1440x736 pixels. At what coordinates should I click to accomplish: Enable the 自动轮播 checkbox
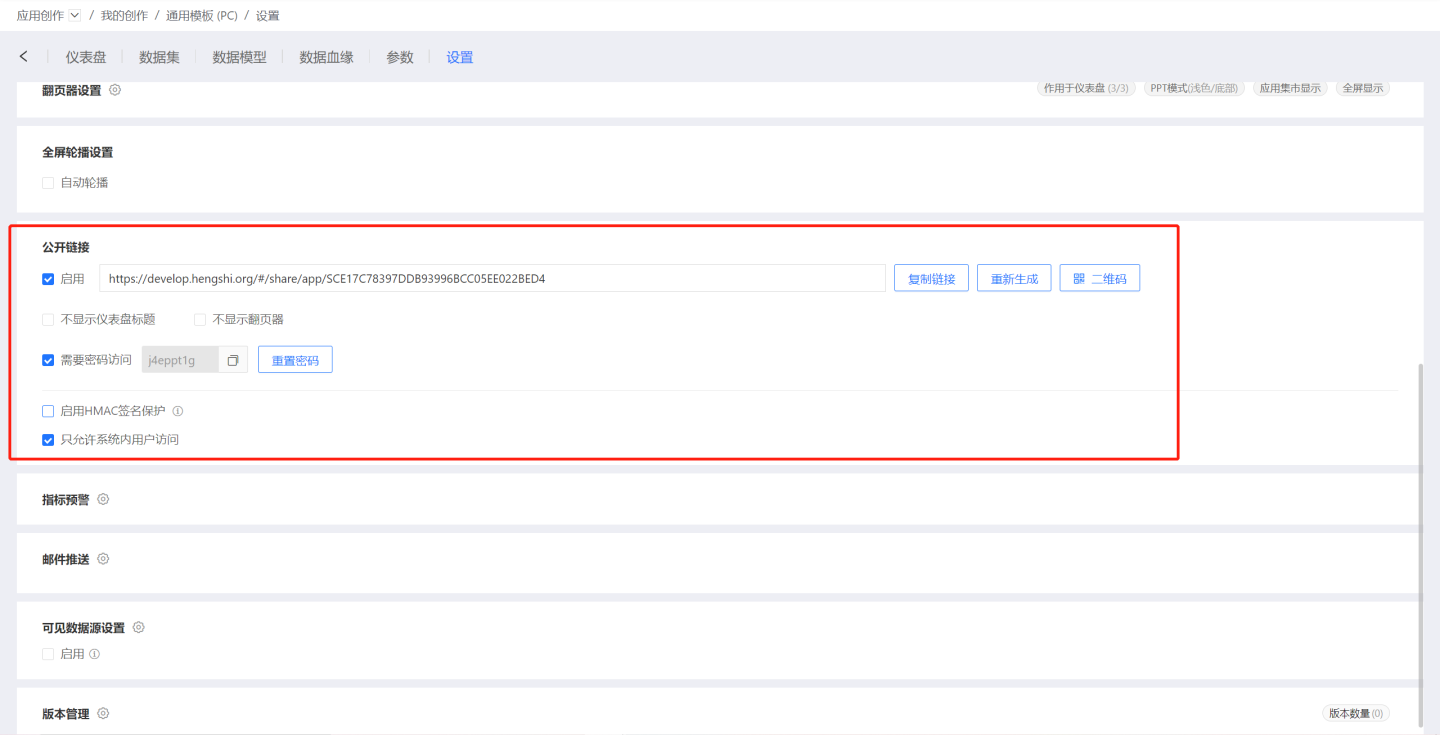click(48, 183)
